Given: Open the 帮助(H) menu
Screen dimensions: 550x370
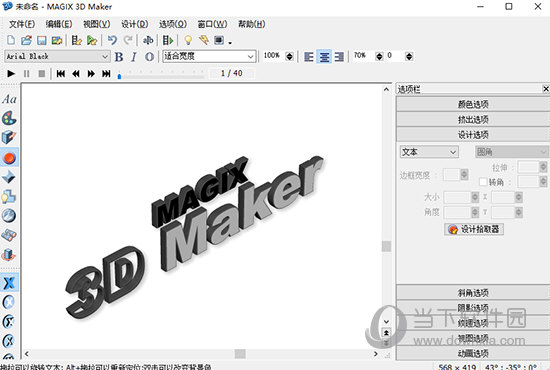Looking at the screenshot, I should 251,24.
